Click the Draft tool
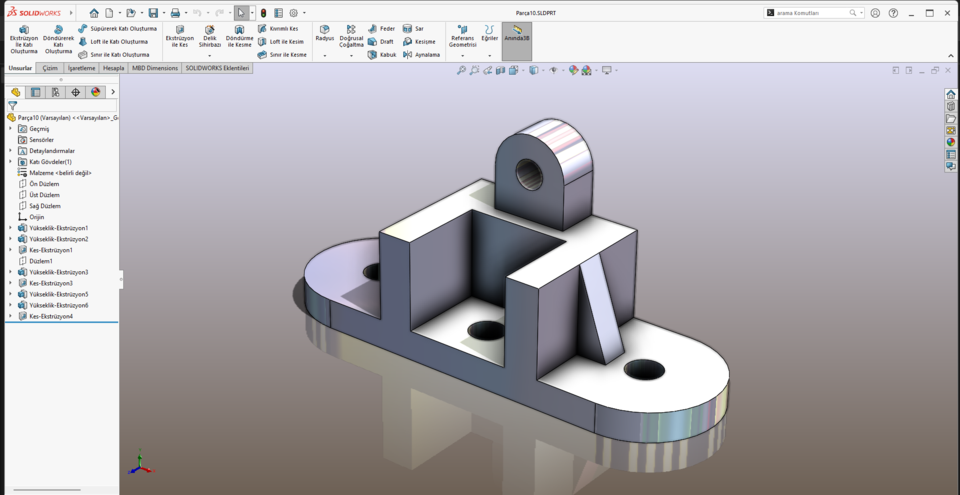The width and height of the screenshot is (960, 495). [381, 42]
